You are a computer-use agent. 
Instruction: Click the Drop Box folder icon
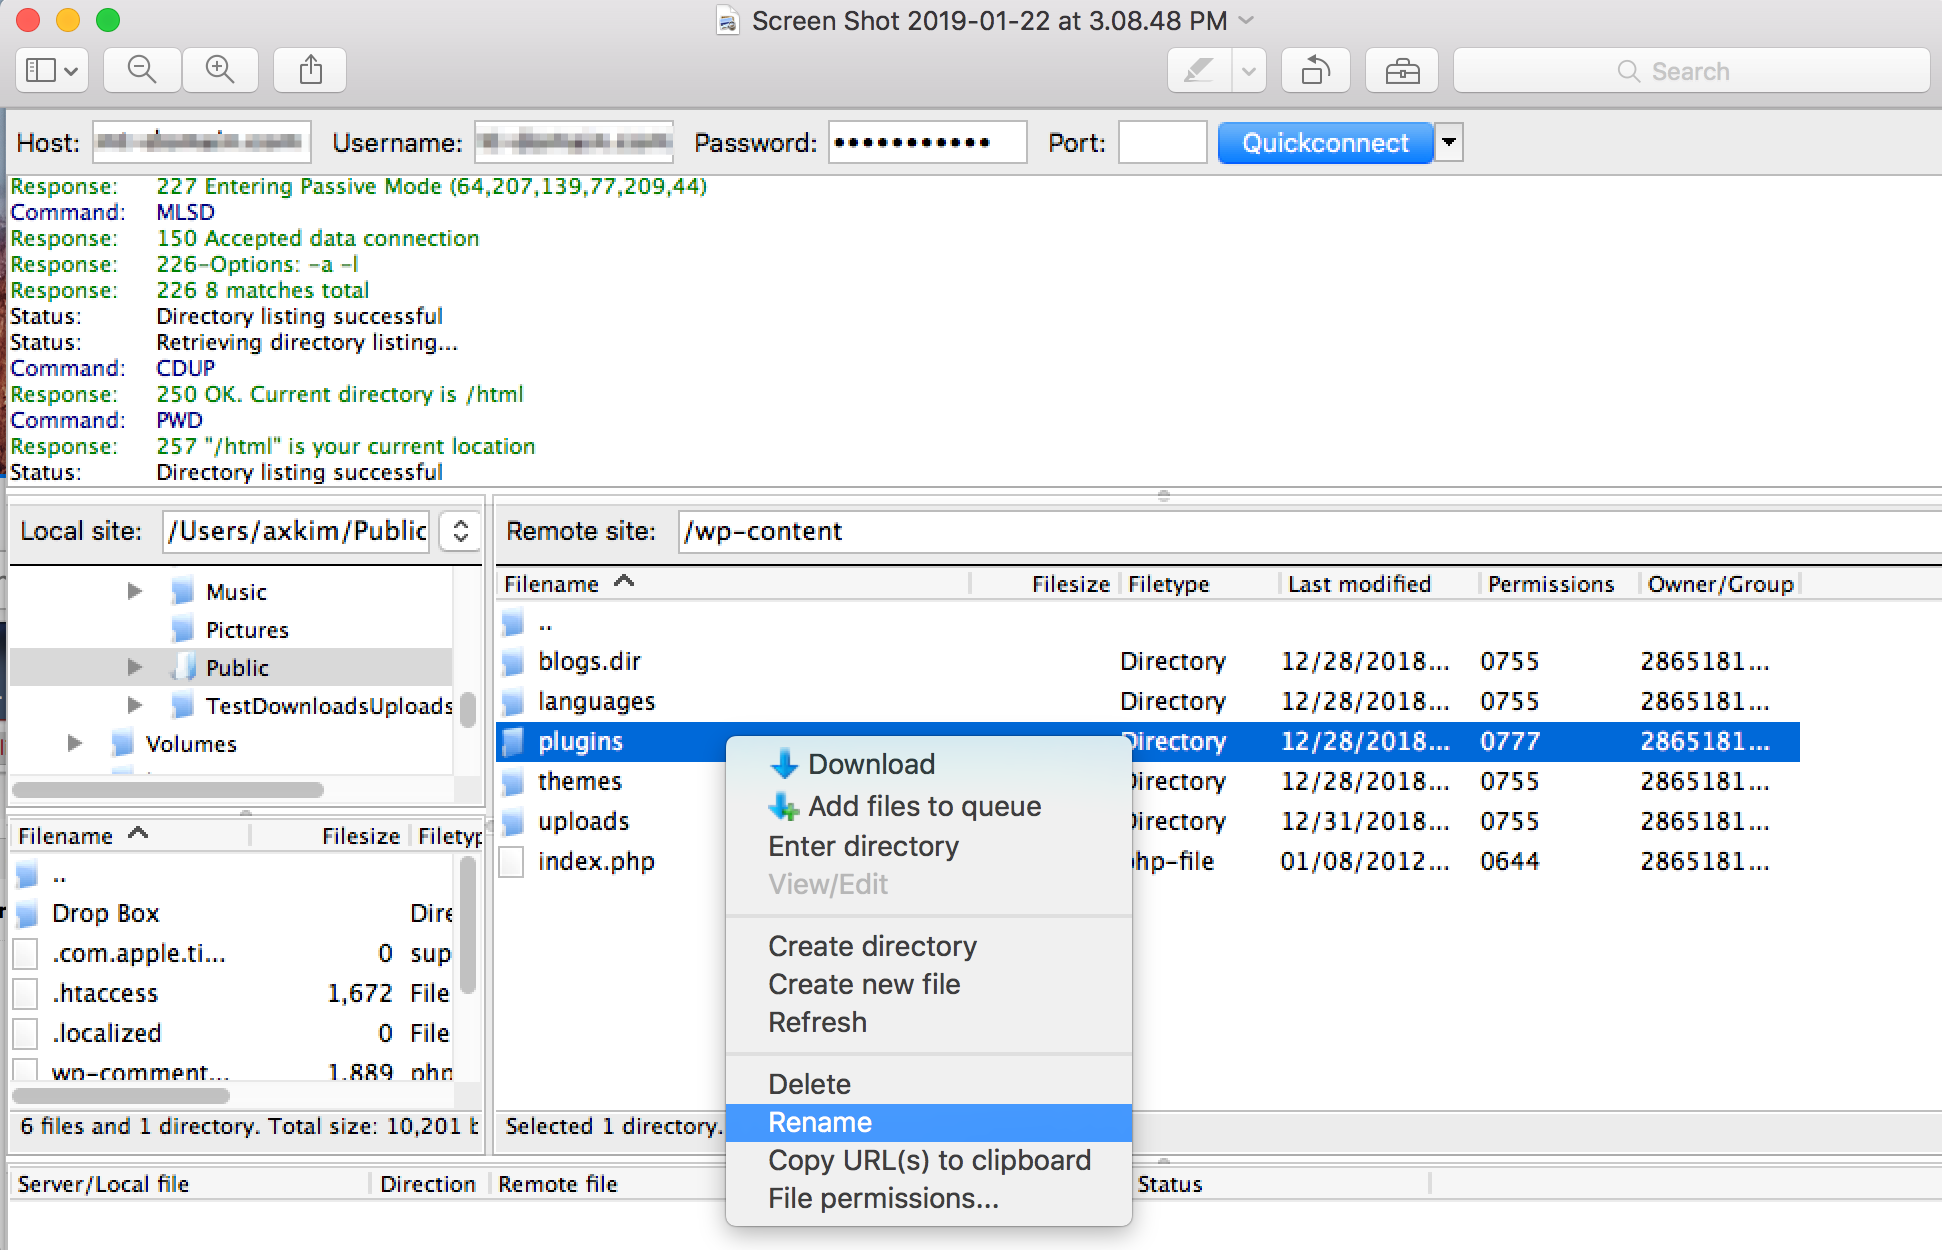click(x=27, y=913)
